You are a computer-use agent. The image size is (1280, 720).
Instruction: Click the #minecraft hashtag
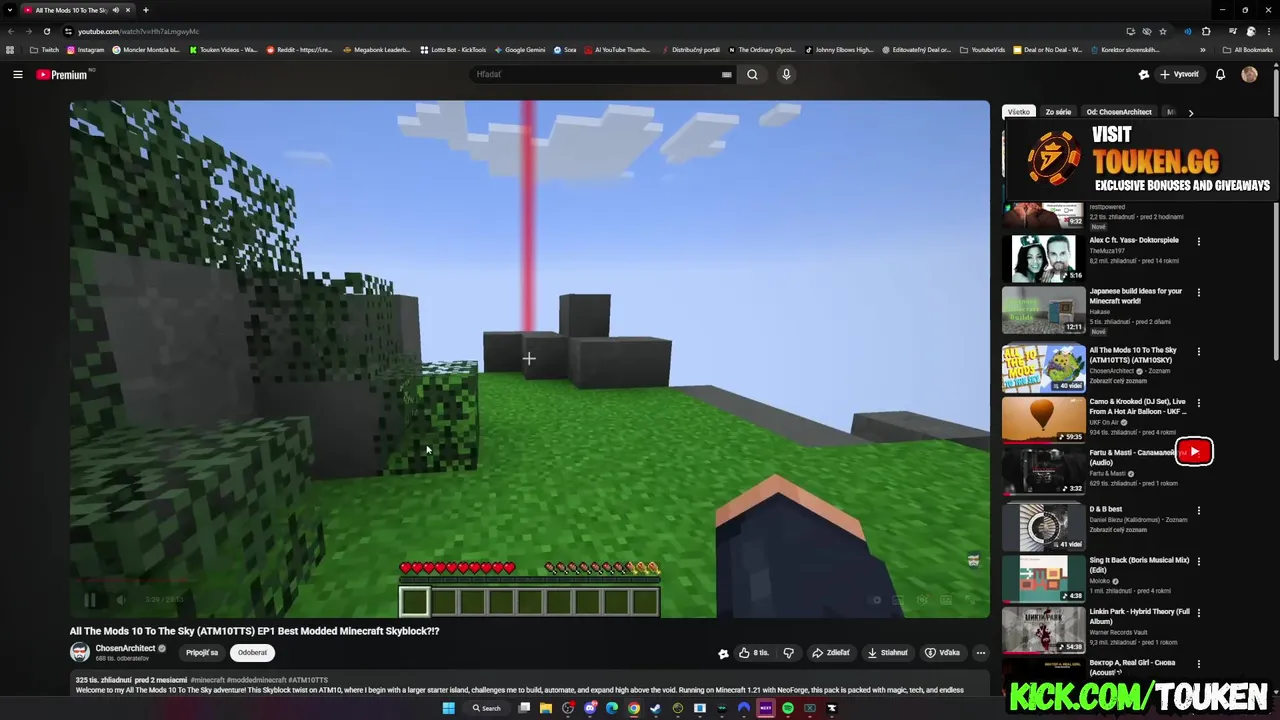(208, 680)
